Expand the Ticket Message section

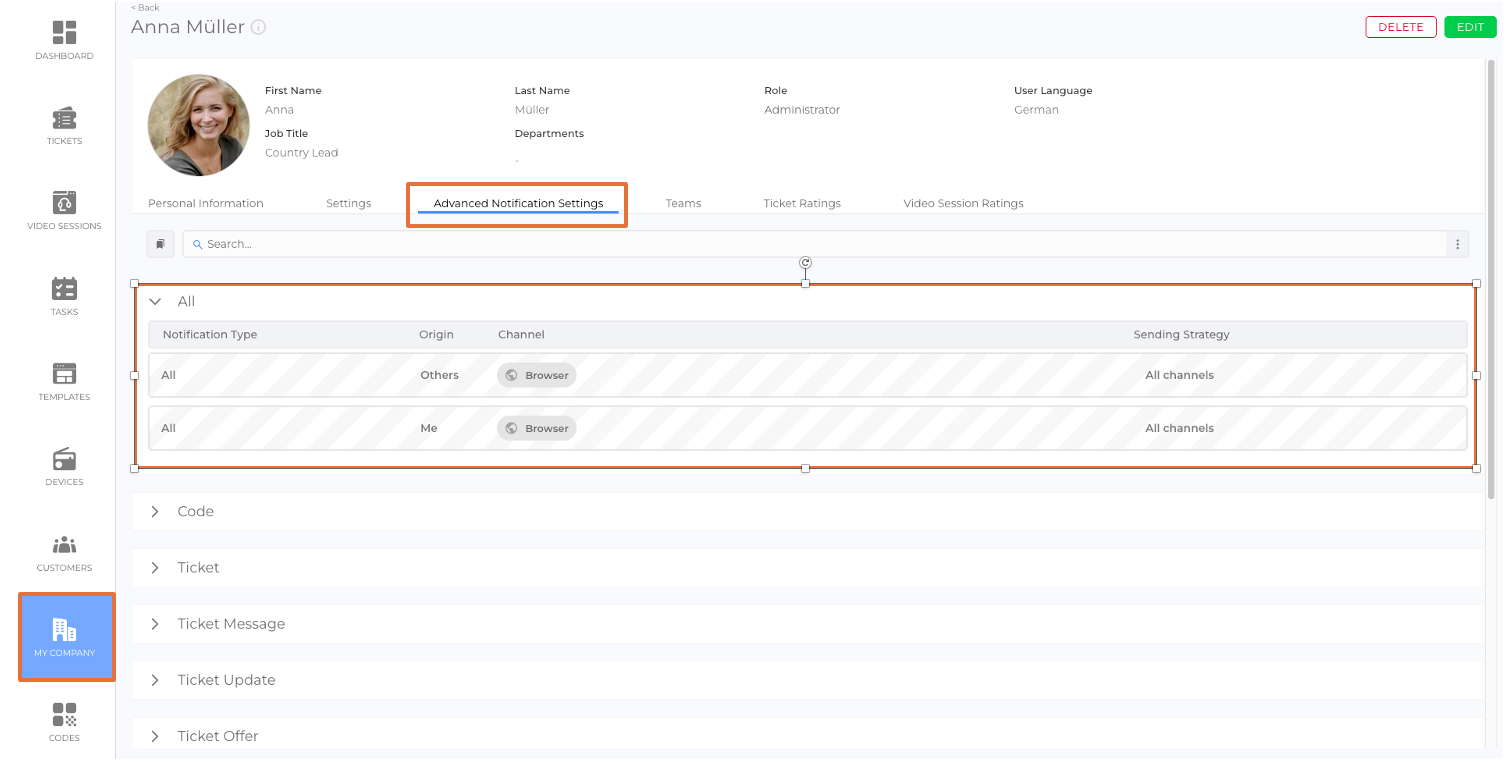click(155, 624)
